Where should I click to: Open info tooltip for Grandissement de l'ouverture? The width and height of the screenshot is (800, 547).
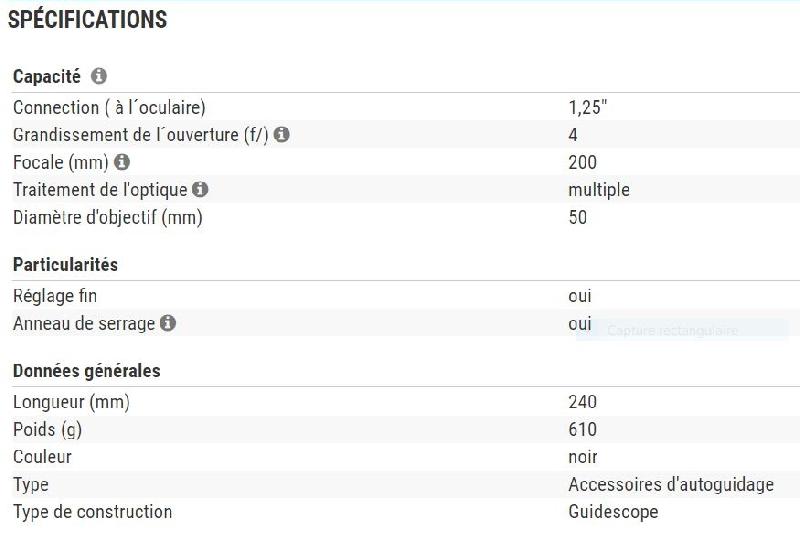coord(282,134)
